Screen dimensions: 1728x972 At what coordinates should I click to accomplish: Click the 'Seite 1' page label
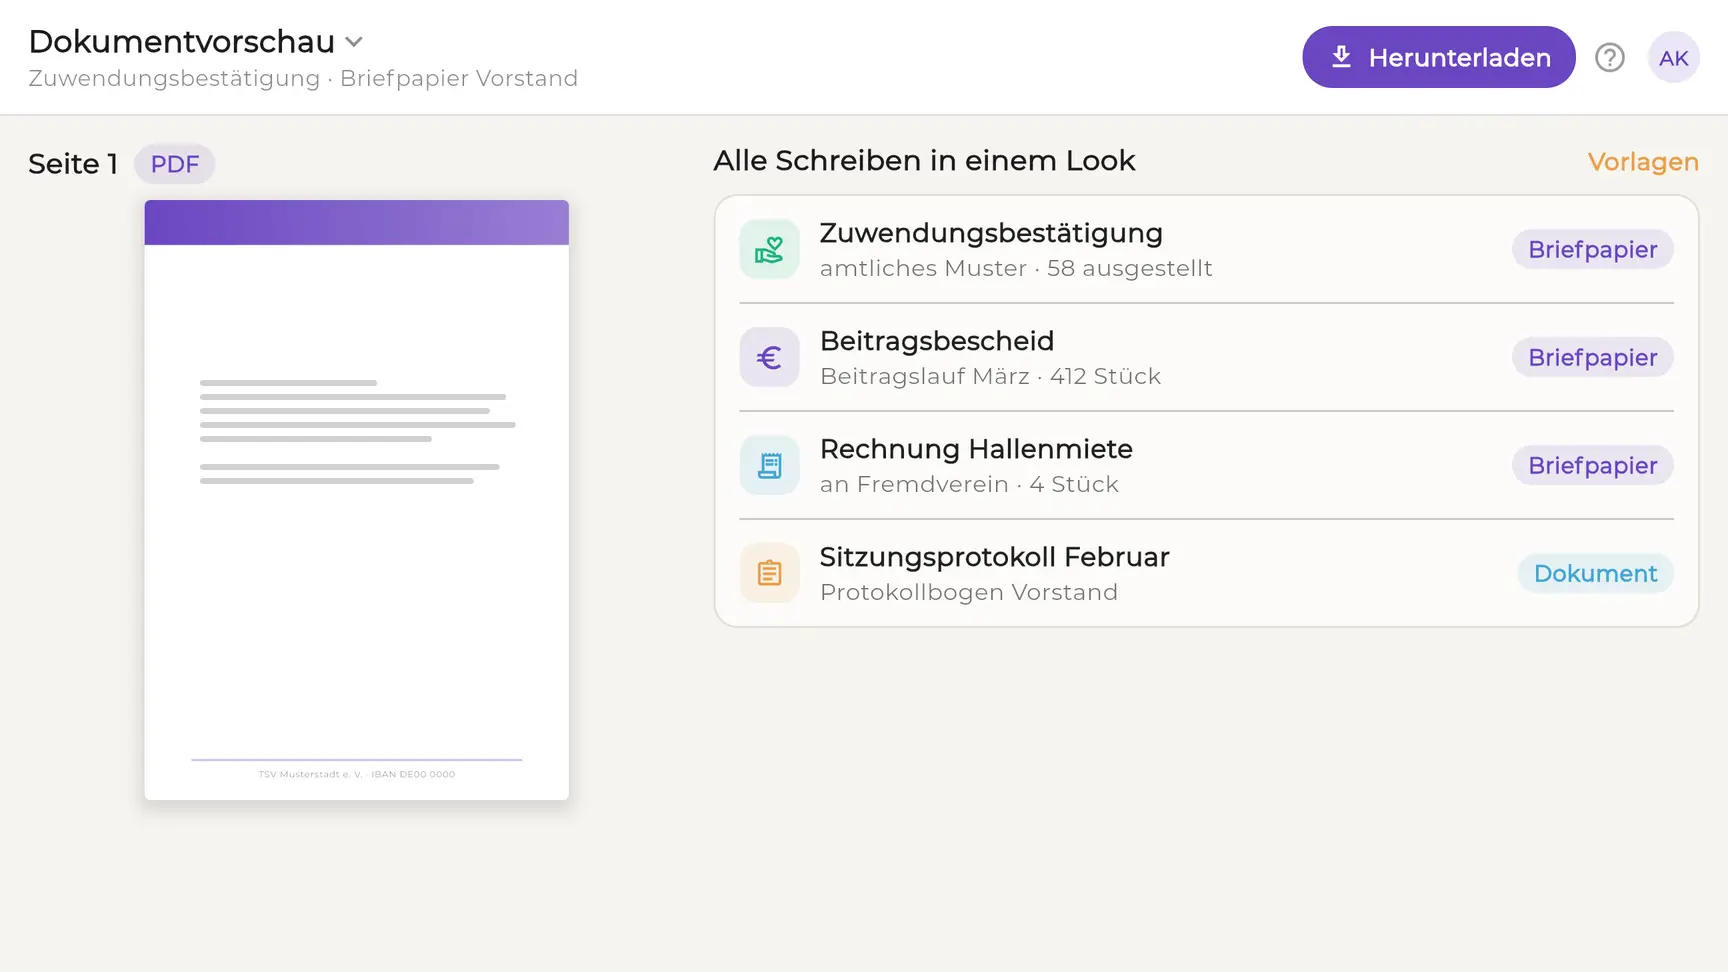pyautogui.click(x=73, y=164)
